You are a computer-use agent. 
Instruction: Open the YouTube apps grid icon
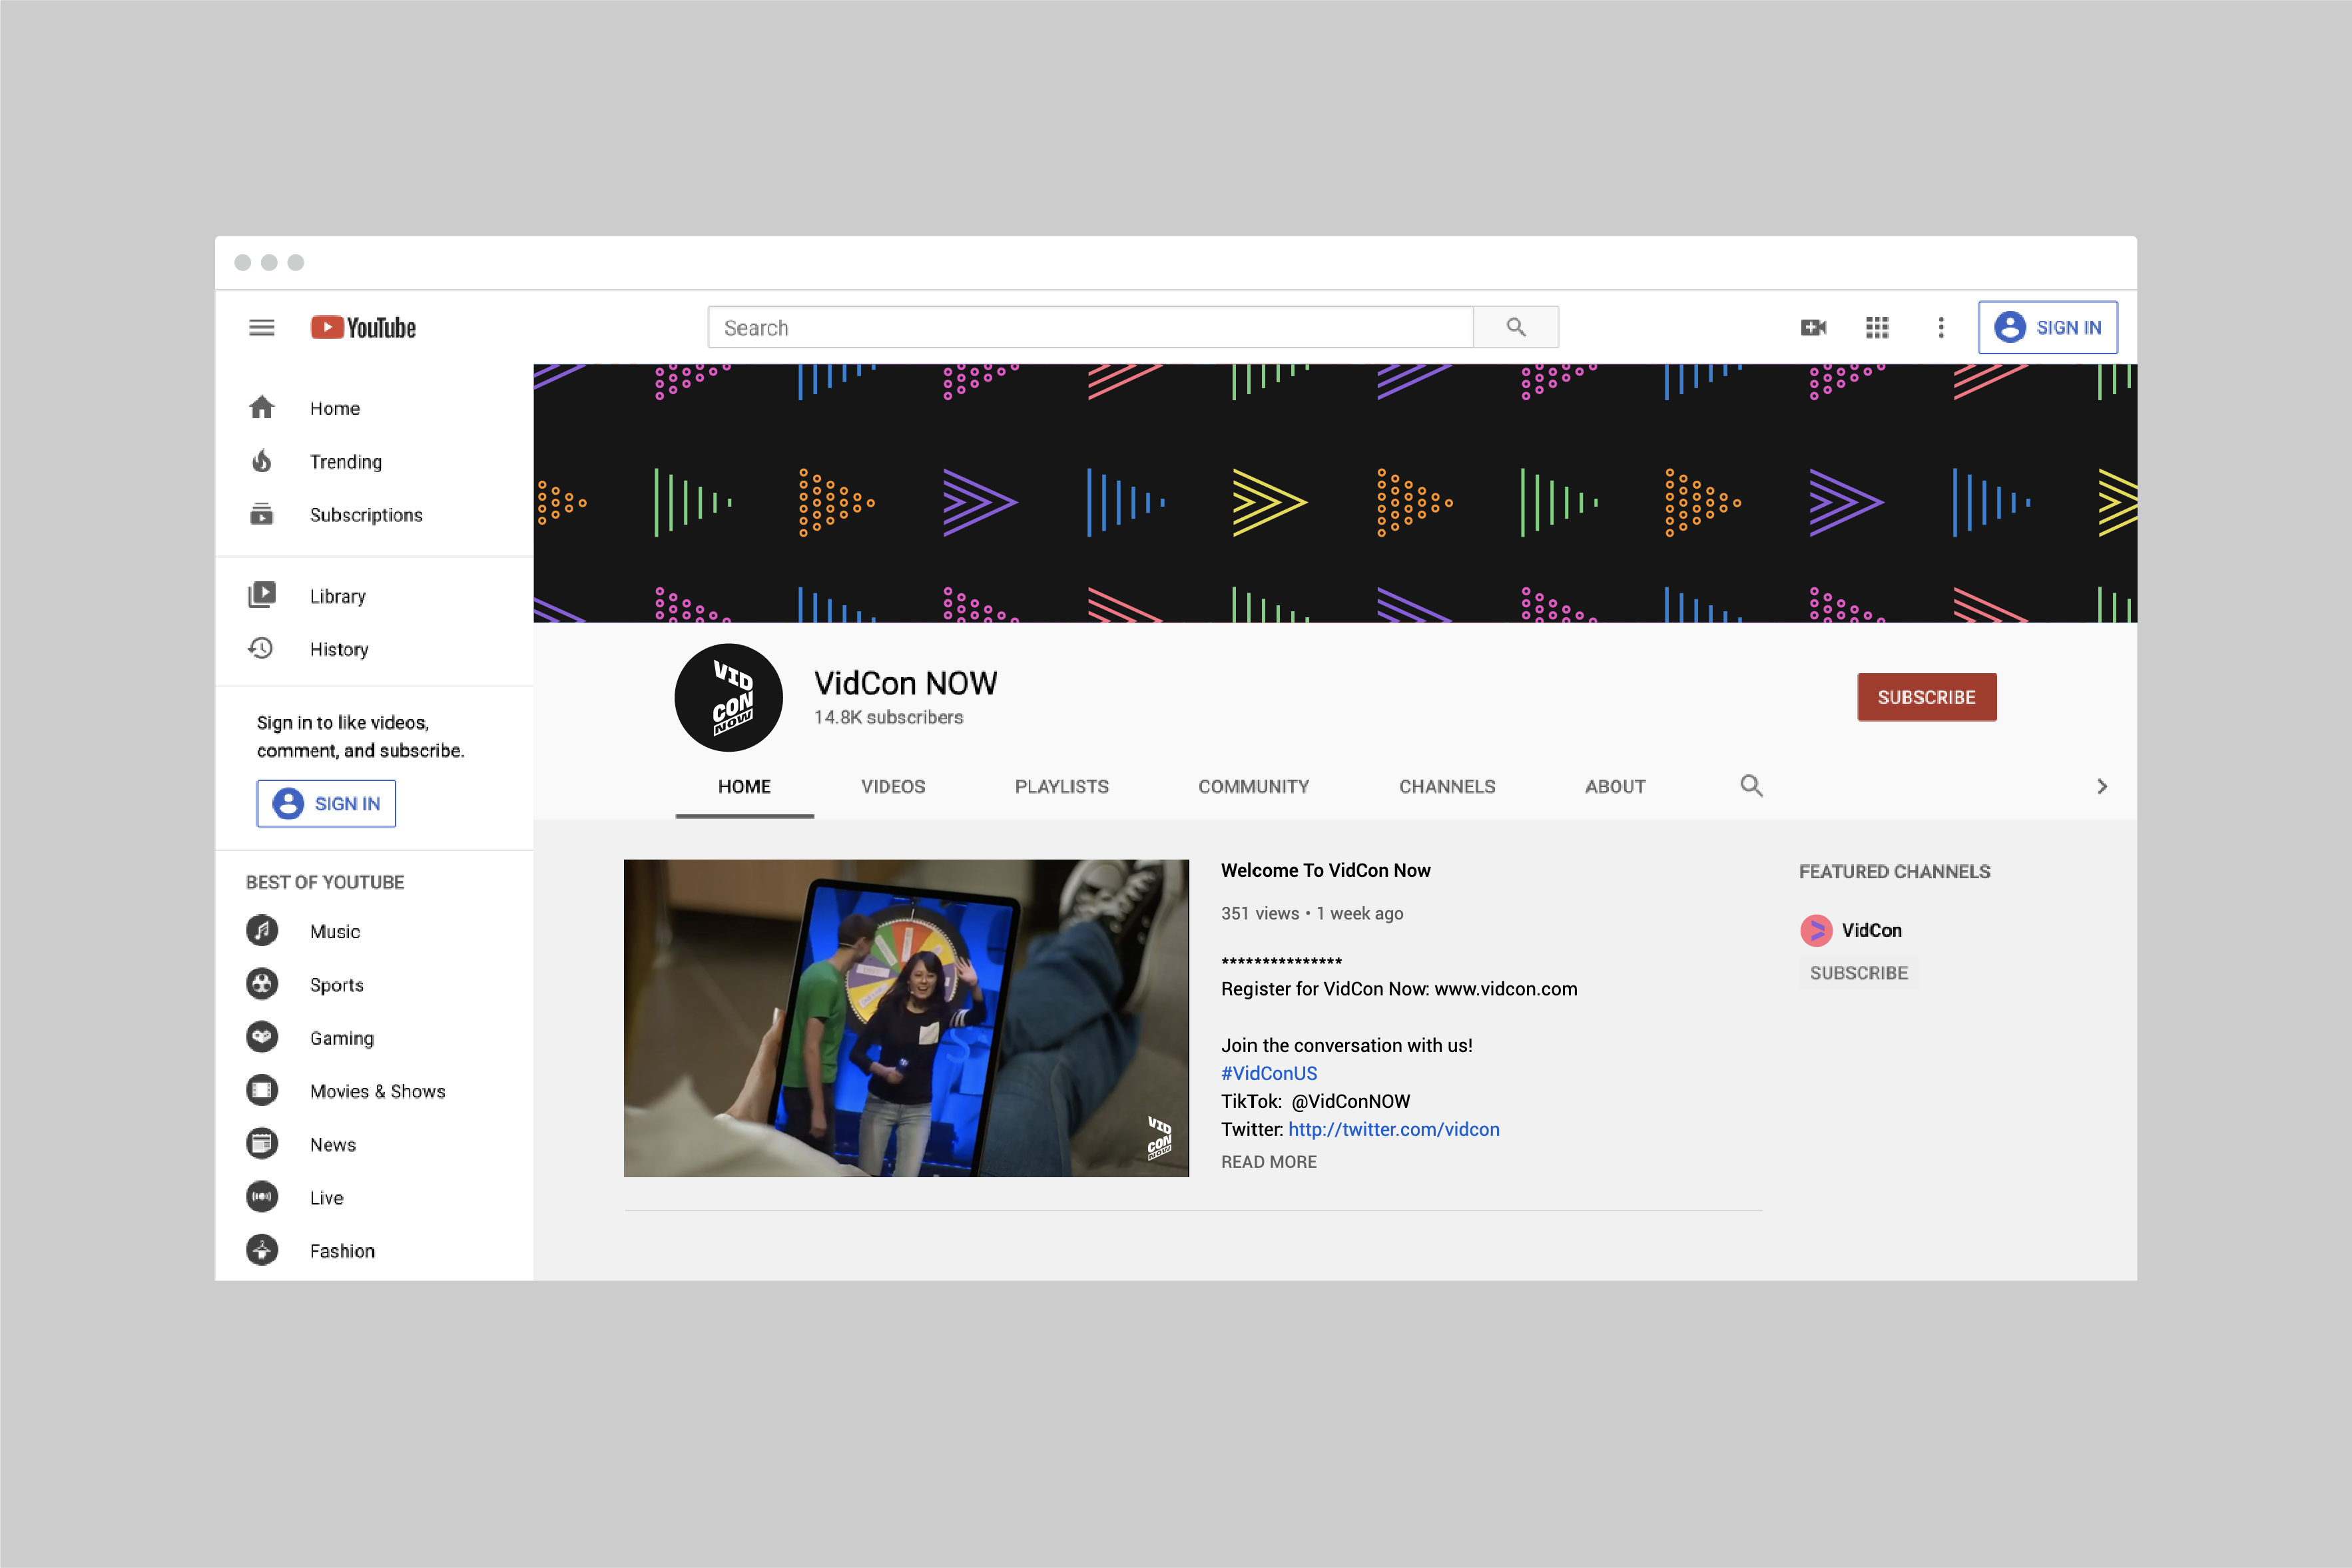(x=1877, y=327)
